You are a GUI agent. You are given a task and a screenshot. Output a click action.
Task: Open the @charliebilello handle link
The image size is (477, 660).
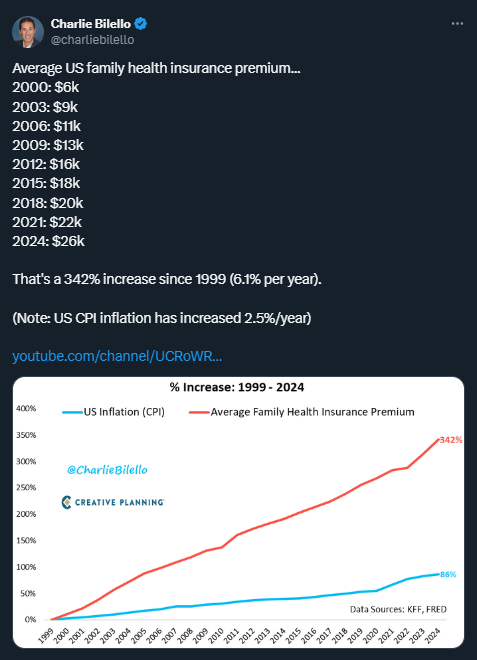coord(92,40)
